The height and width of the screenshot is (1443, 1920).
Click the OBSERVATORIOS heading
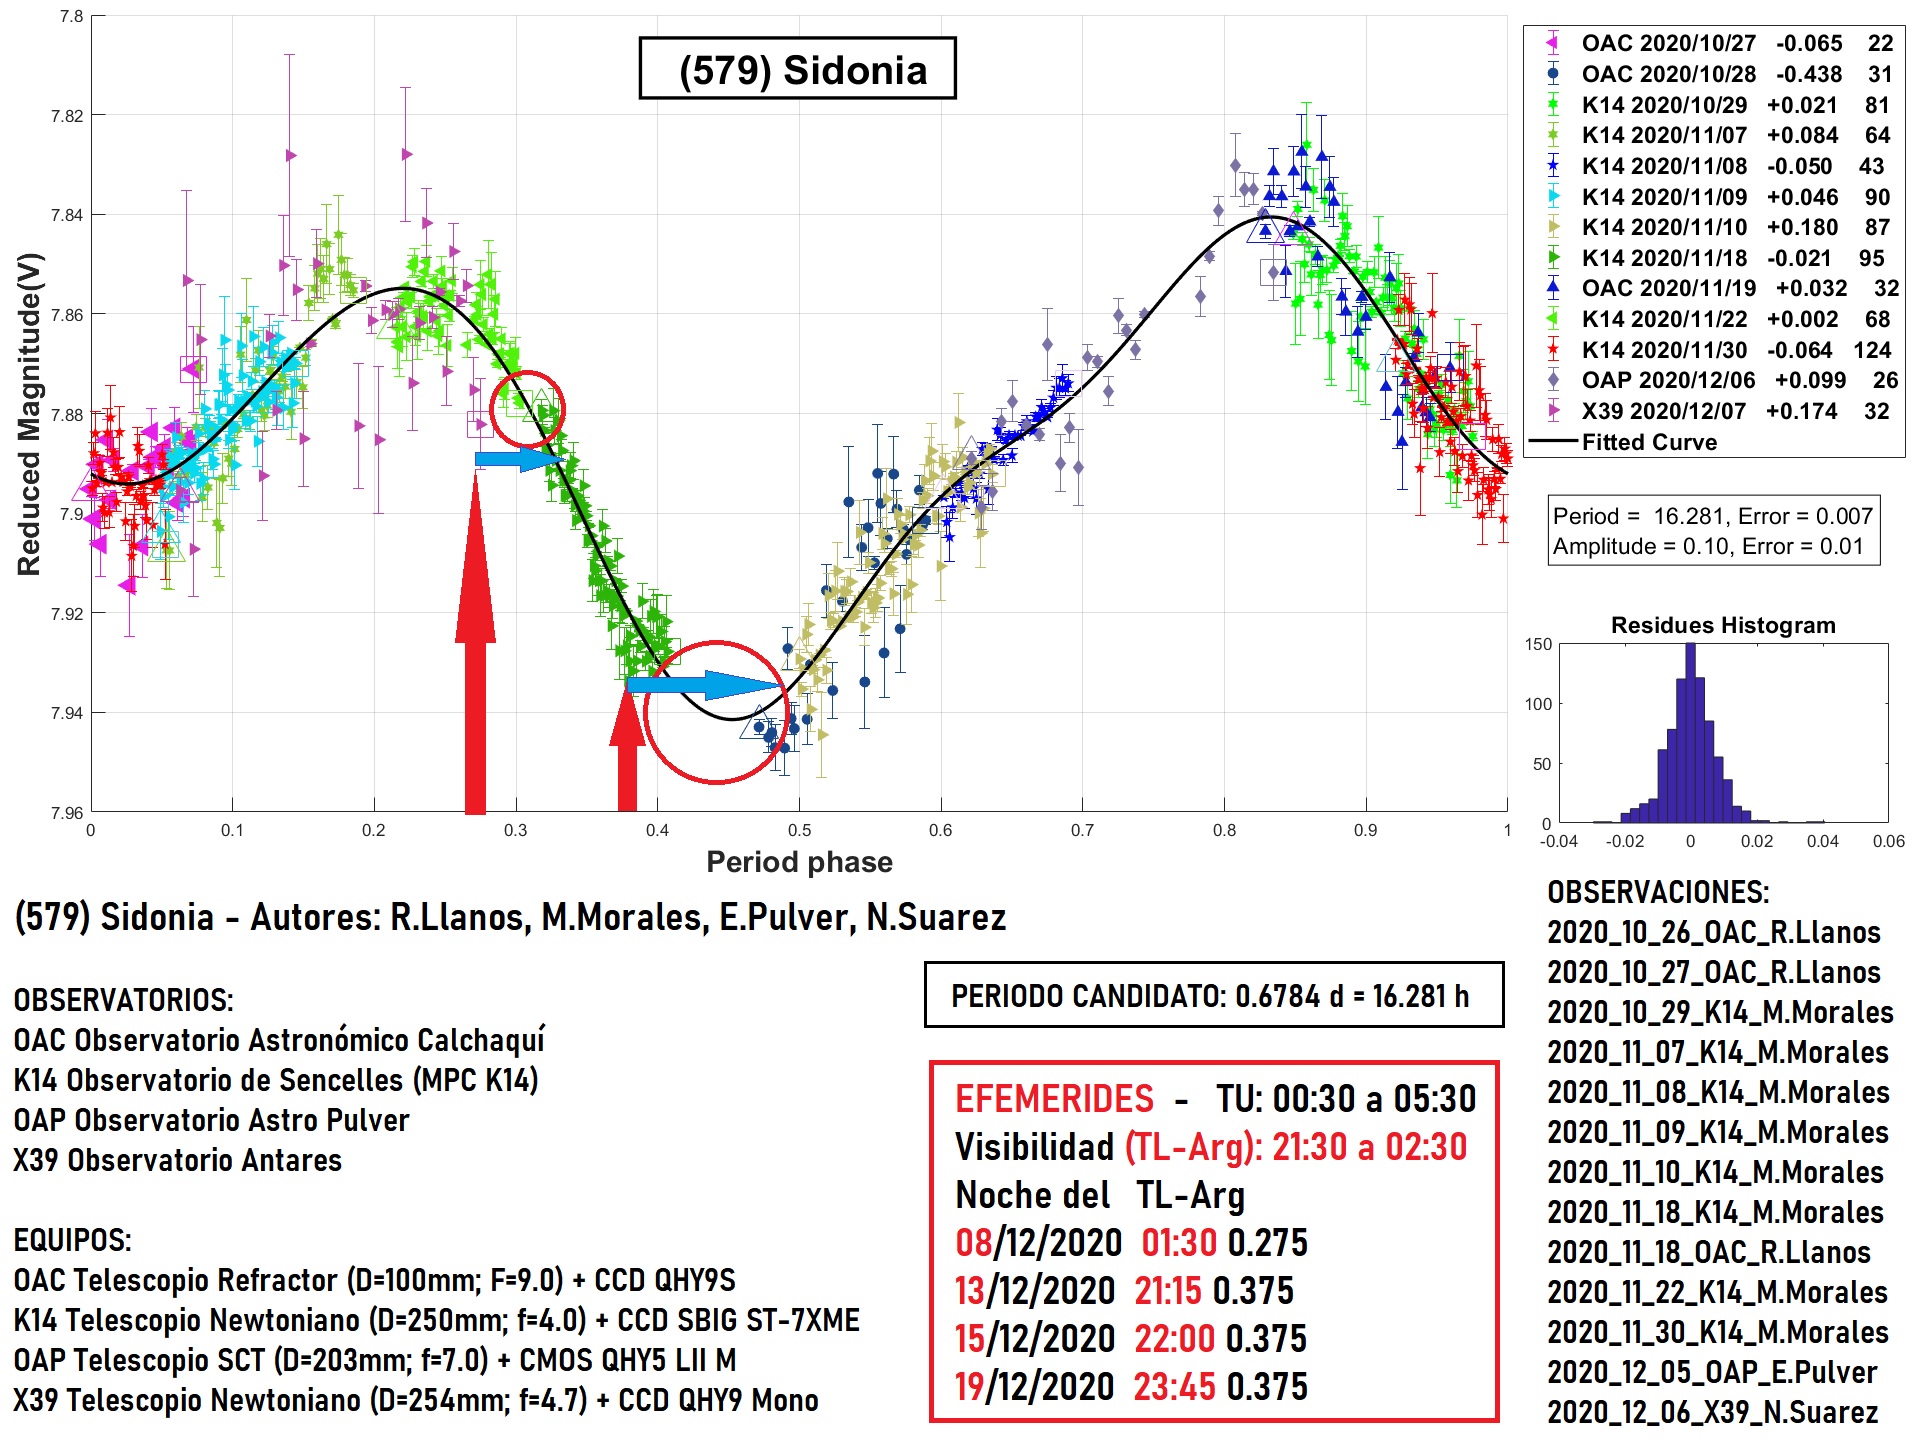pos(124,1000)
